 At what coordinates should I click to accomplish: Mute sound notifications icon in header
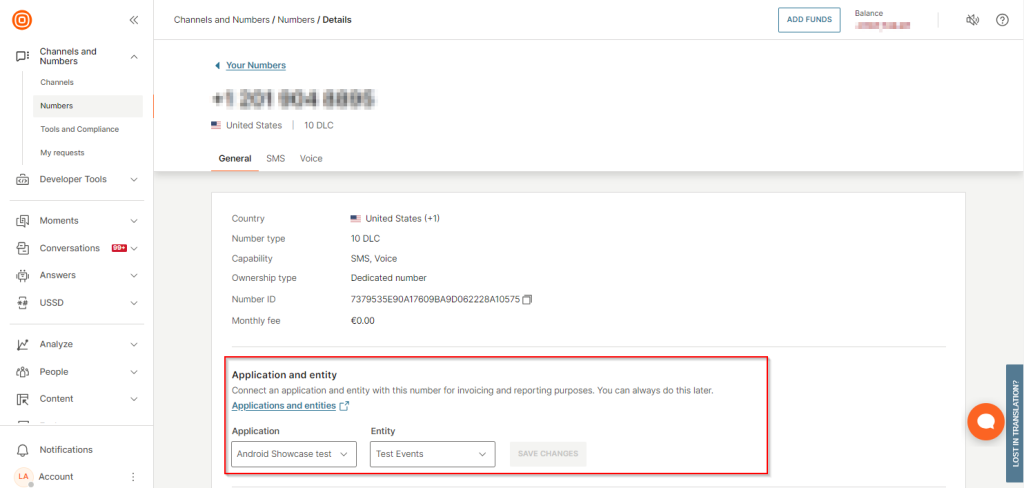pos(972,20)
